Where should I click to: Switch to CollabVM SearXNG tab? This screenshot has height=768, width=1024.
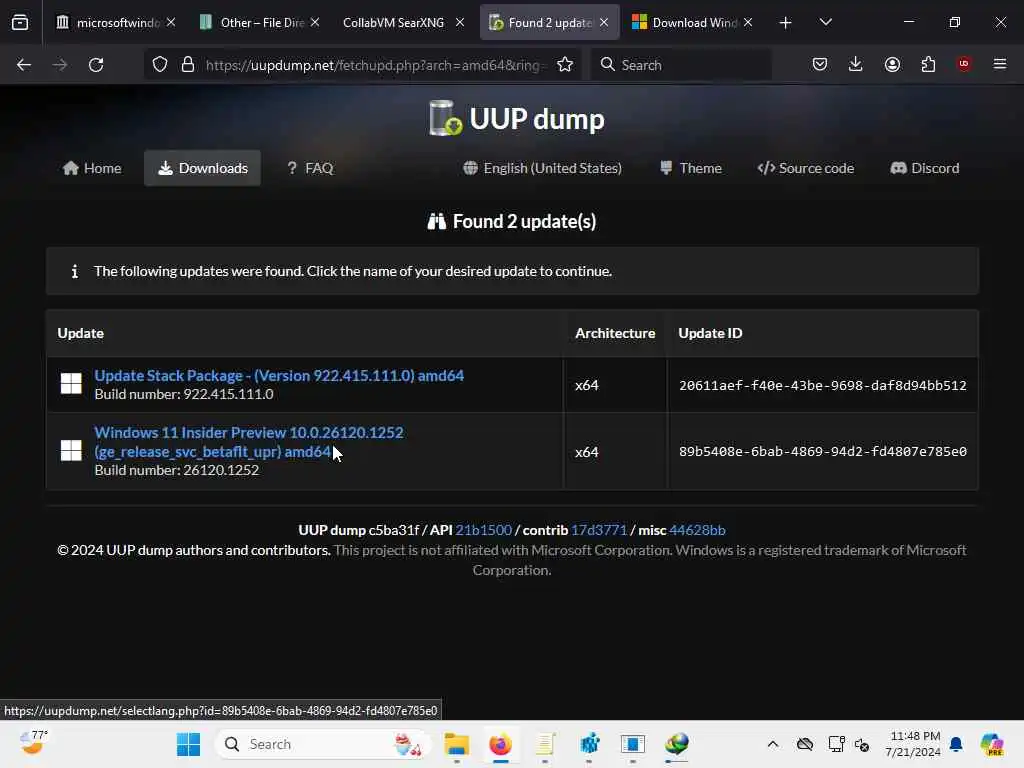tap(393, 22)
